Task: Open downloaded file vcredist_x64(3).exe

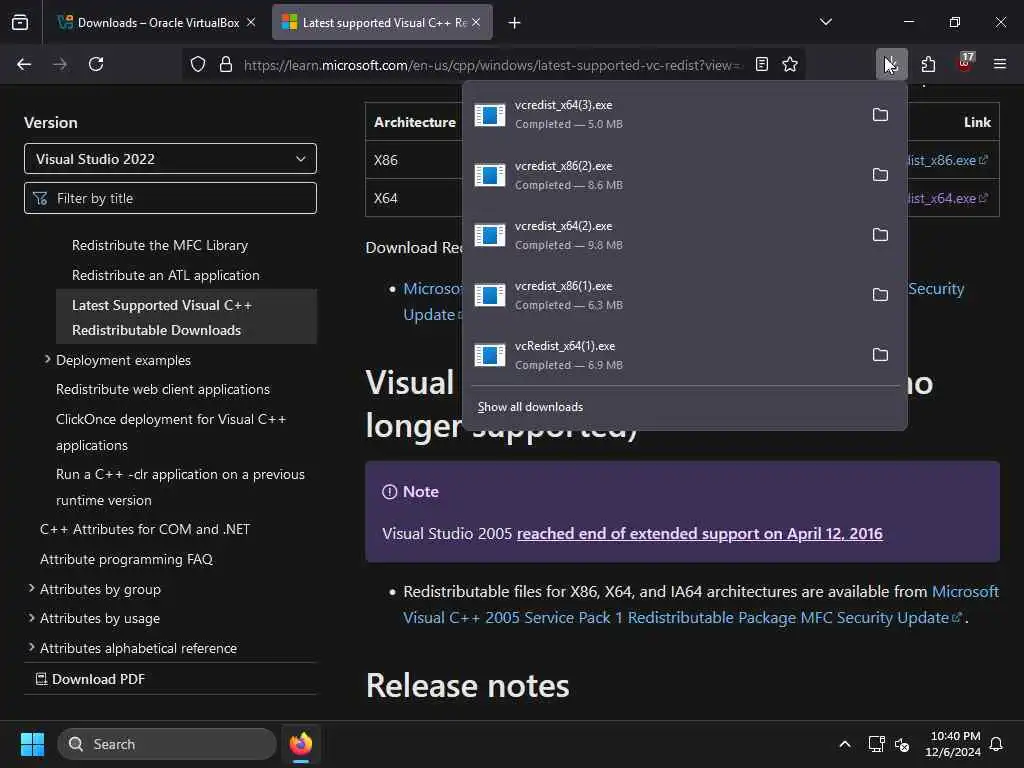Action: point(662,114)
